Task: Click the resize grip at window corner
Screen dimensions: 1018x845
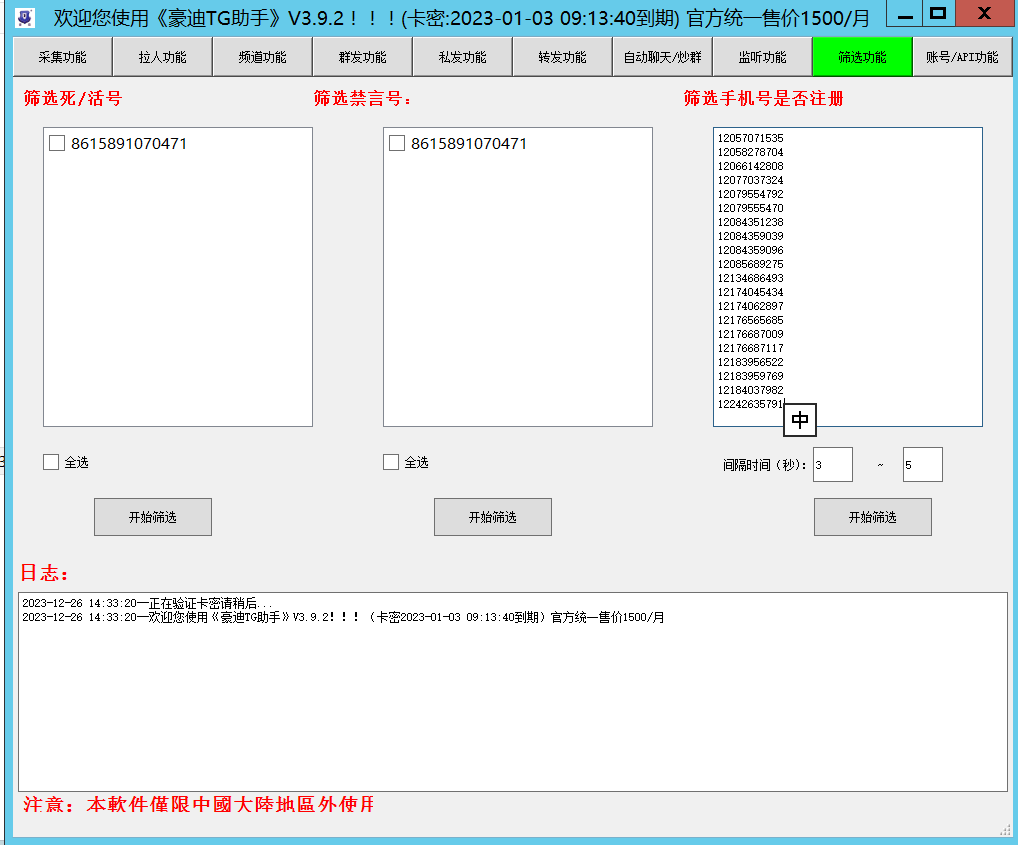Action: pyautogui.click(x=1006, y=829)
